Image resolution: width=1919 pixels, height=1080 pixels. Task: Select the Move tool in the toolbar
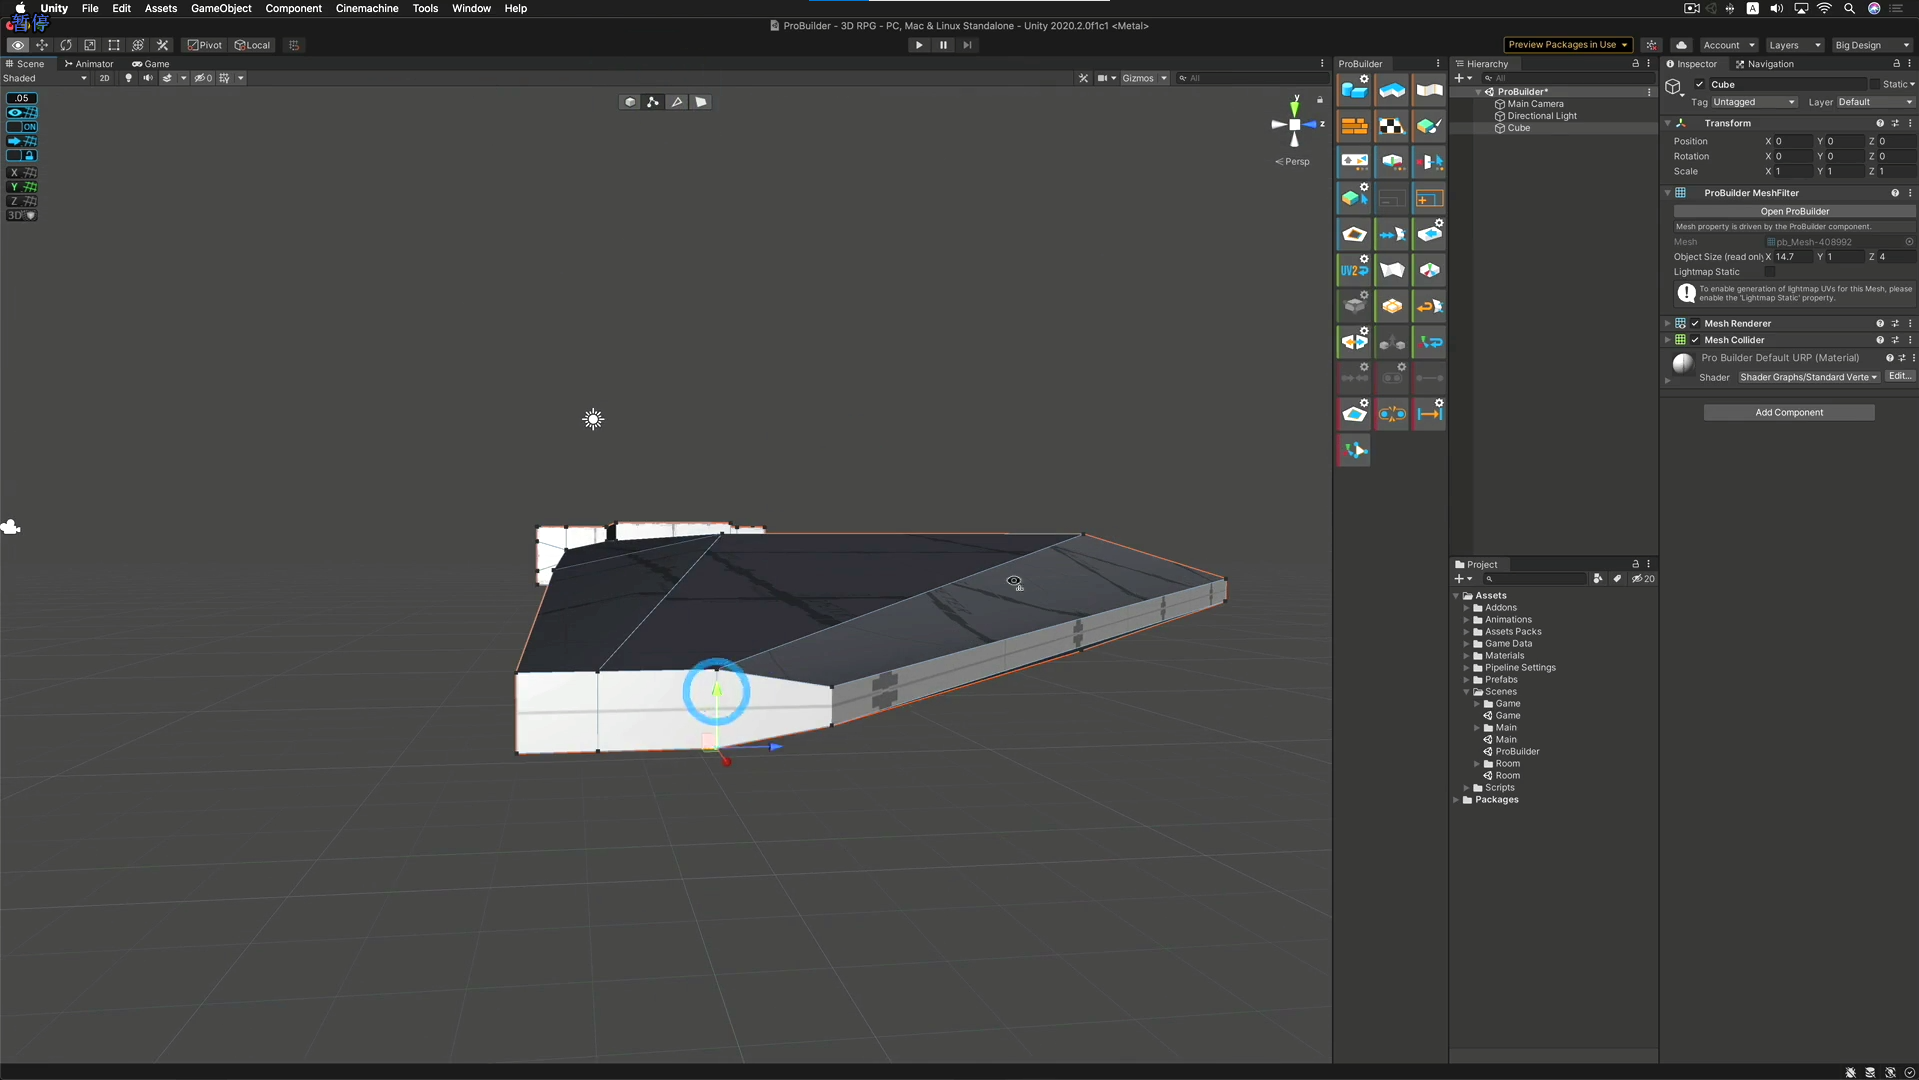[x=42, y=45]
